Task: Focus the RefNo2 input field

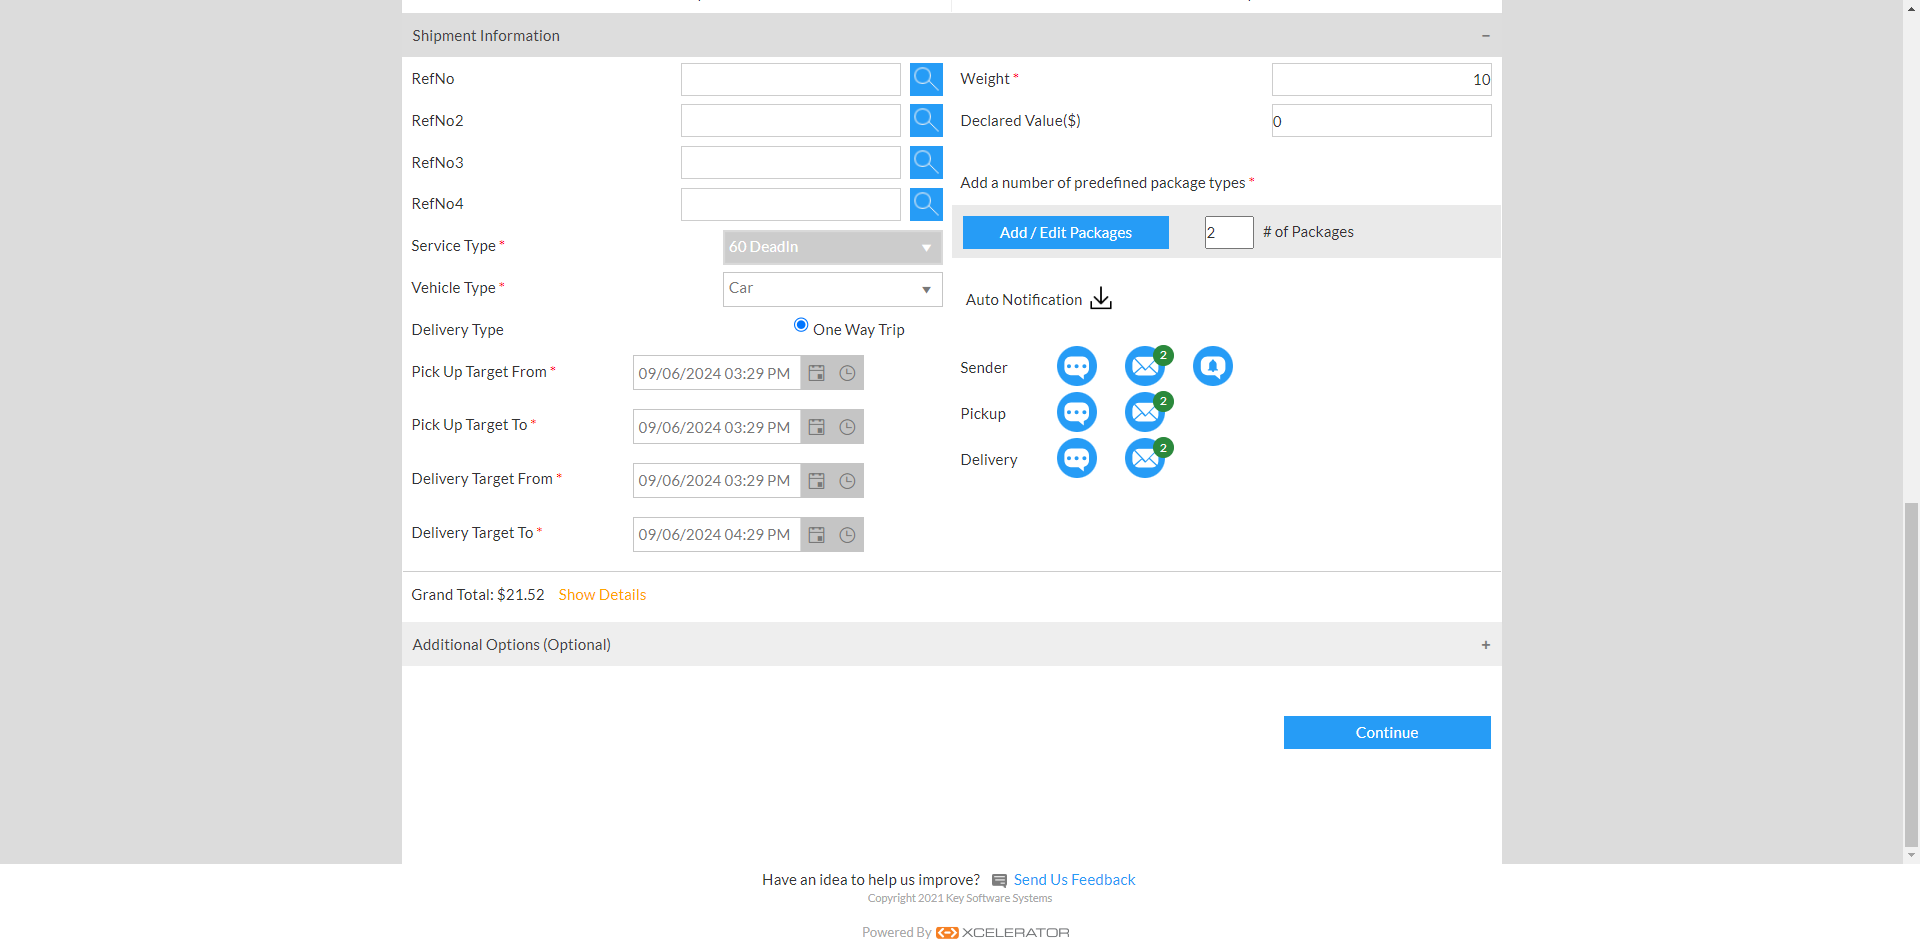Action: coord(791,121)
